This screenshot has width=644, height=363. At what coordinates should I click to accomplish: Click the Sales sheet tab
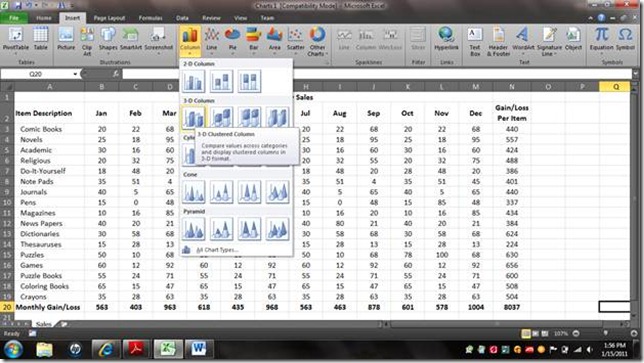(44, 324)
